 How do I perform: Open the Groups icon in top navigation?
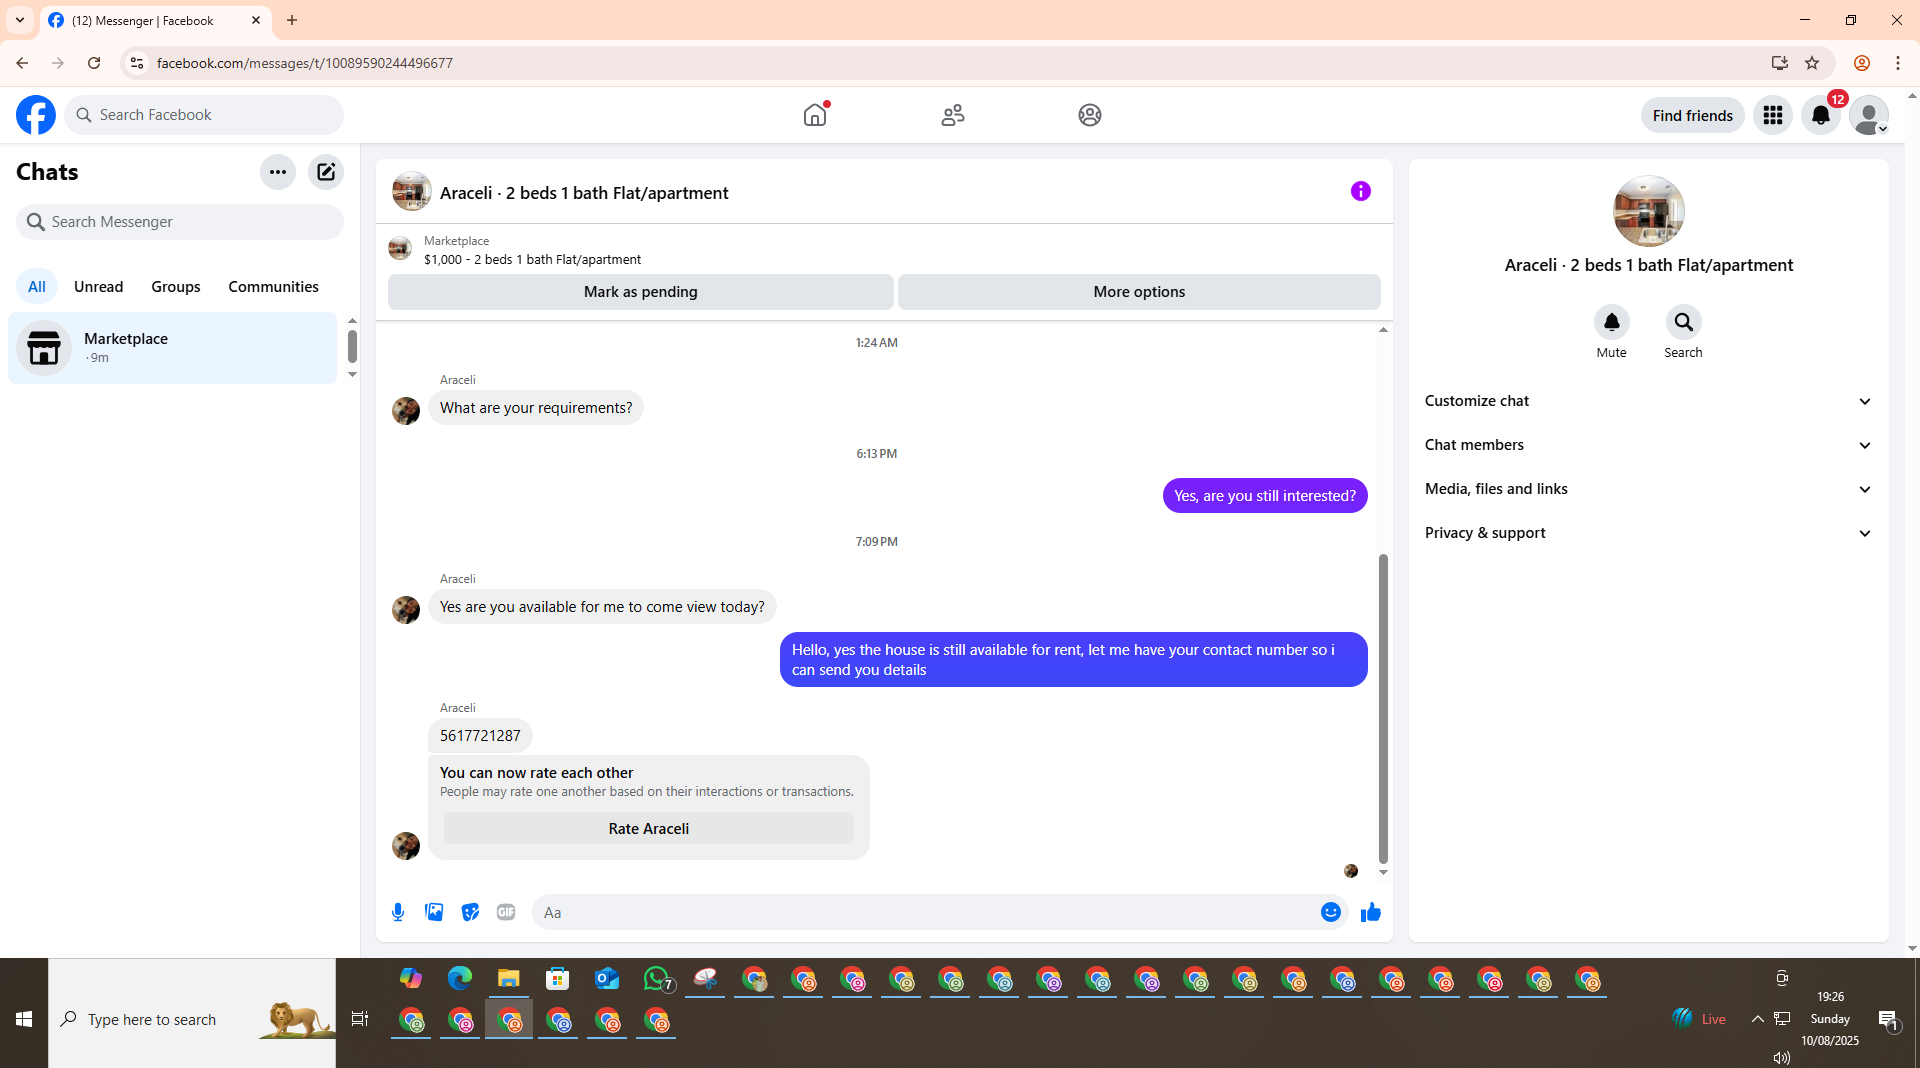[x=1090, y=115]
